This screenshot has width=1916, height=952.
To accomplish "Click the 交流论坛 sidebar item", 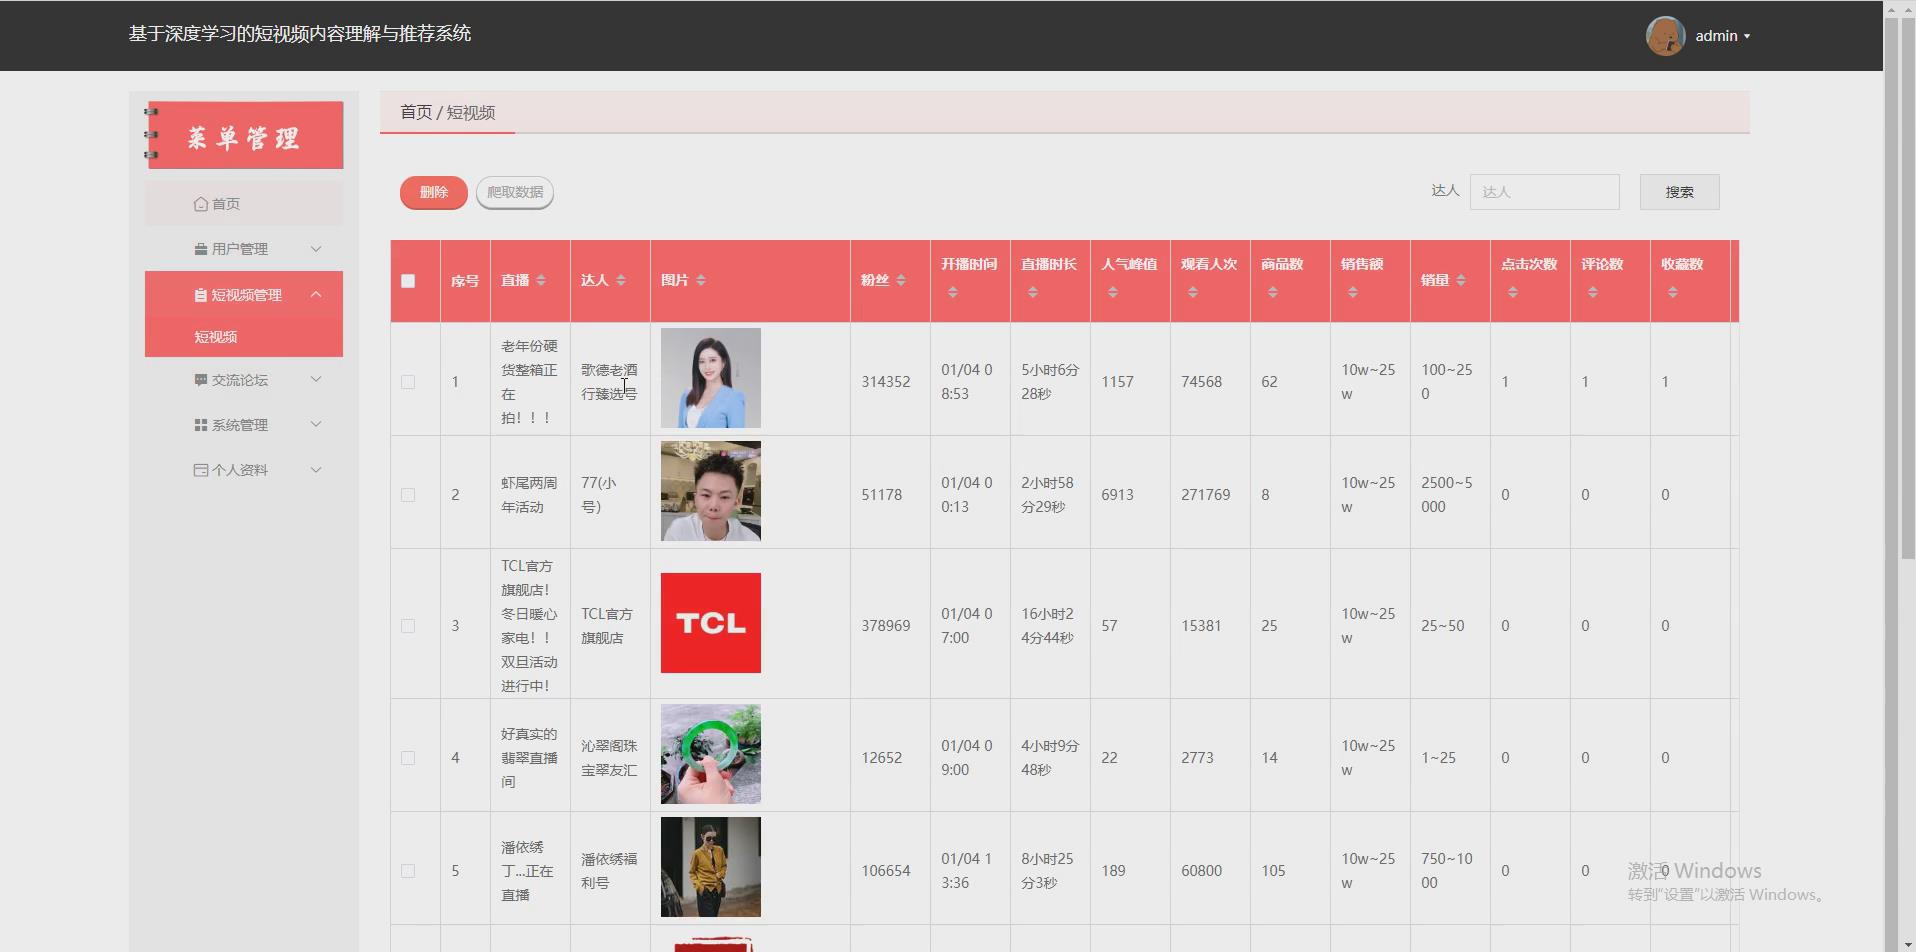I will tap(244, 380).
